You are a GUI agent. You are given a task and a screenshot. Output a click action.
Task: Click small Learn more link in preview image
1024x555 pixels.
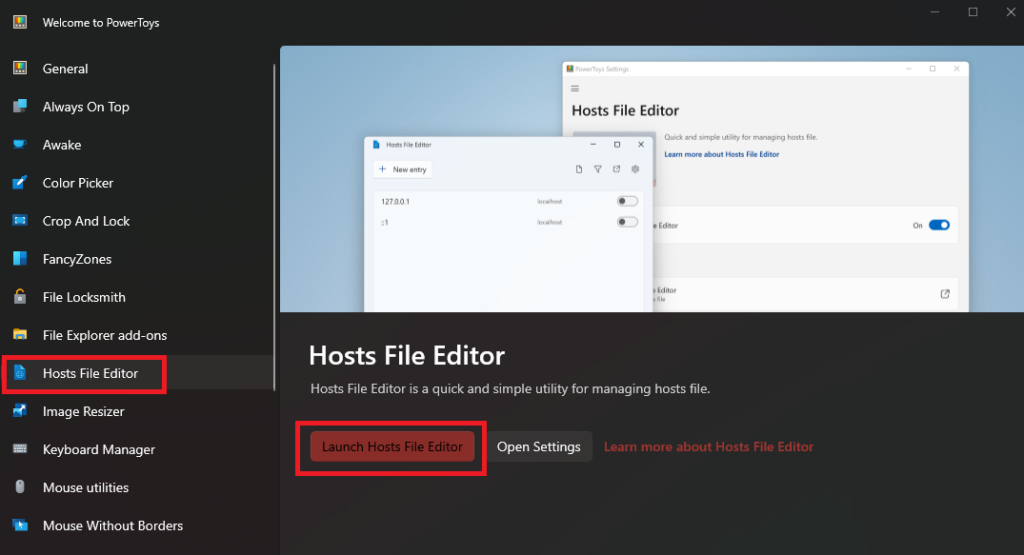(722, 154)
